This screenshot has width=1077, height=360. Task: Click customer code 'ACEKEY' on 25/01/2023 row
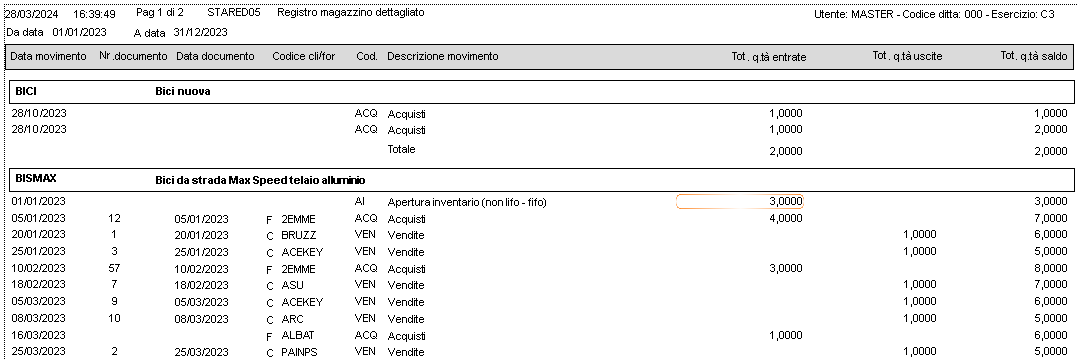point(302,252)
